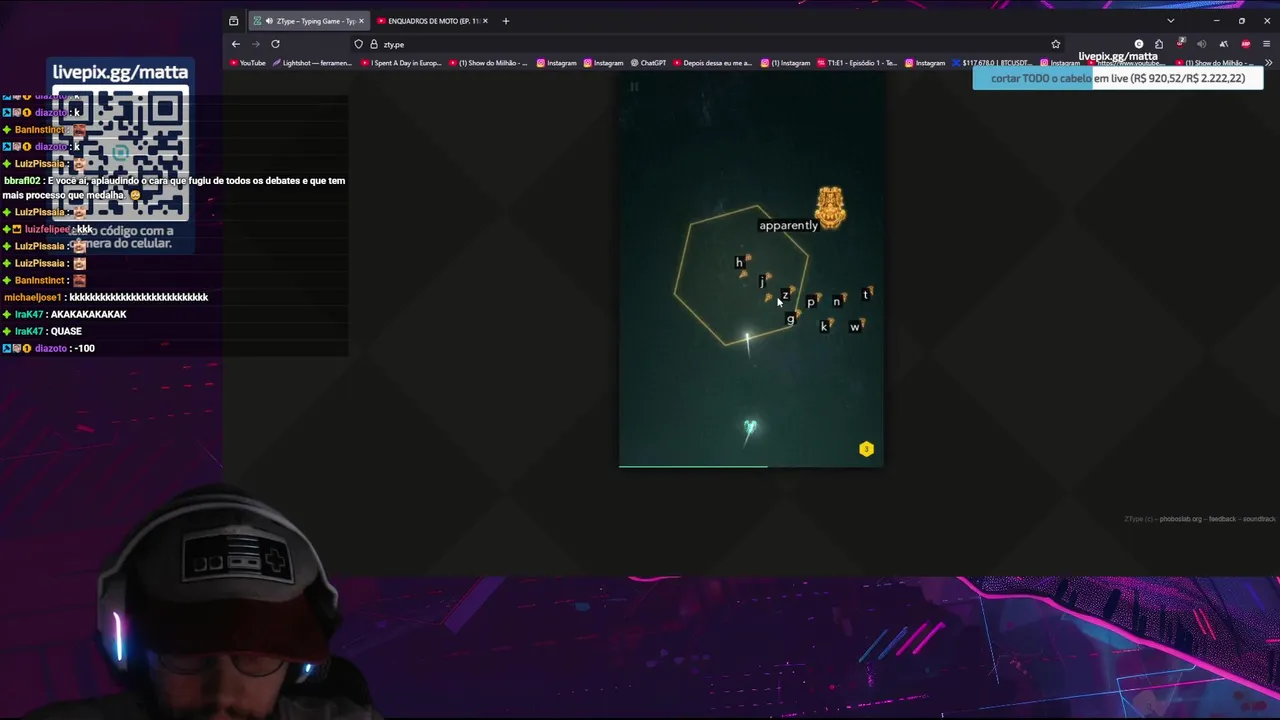Click diazoto's -100 chat message
Image resolution: width=1280 pixels, height=720 pixels.
click(x=49, y=348)
